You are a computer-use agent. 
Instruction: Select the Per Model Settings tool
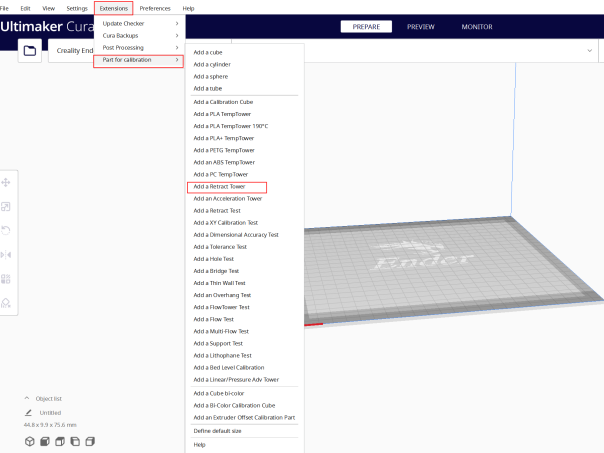point(6,279)
